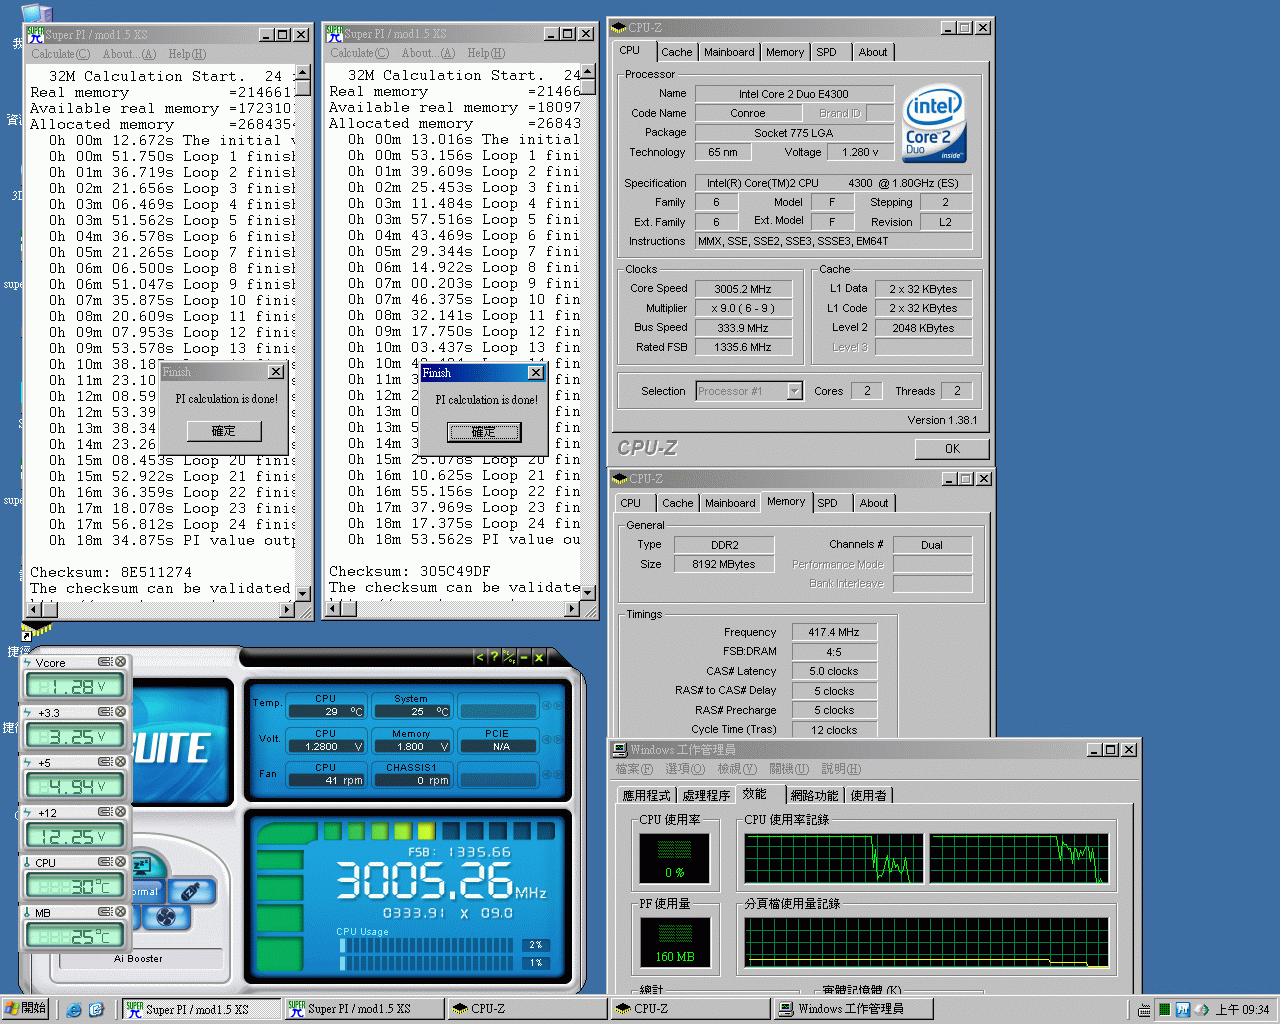
Task: Click the AI Suite collapse arrow icon
Action: [x=480, y=657]
